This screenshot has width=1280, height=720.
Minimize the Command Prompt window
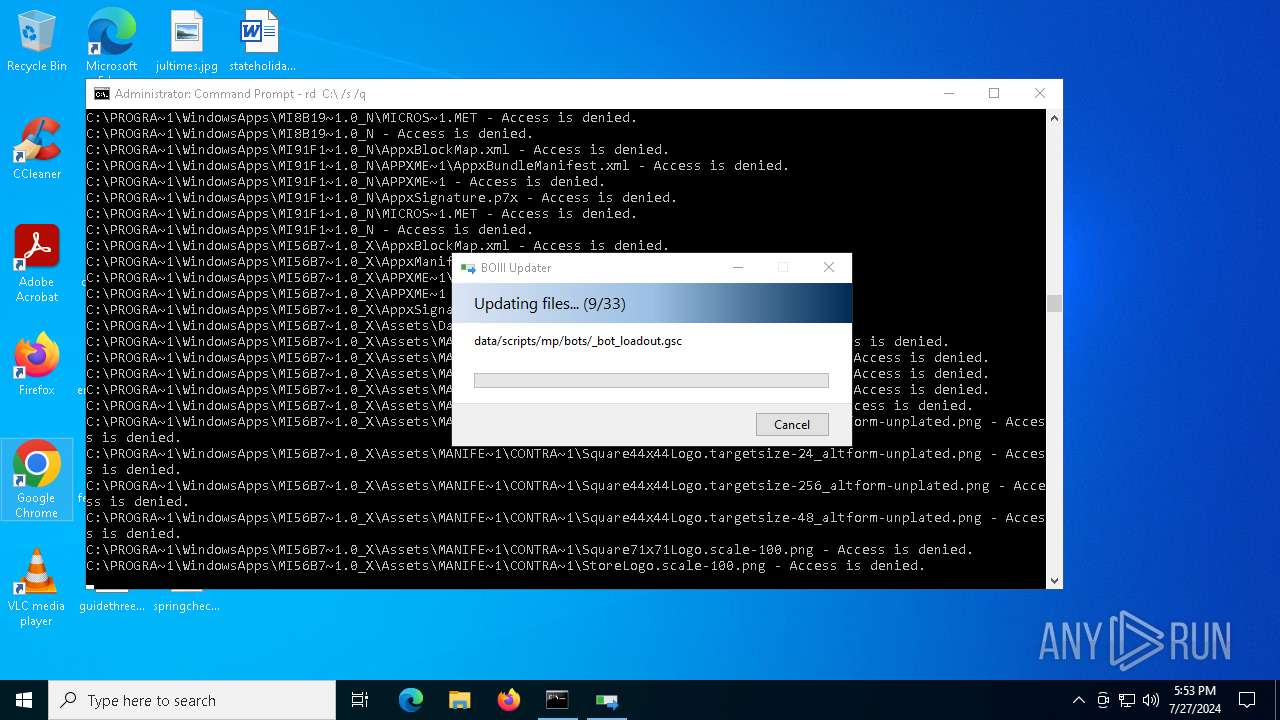click(x=948, y=93)
